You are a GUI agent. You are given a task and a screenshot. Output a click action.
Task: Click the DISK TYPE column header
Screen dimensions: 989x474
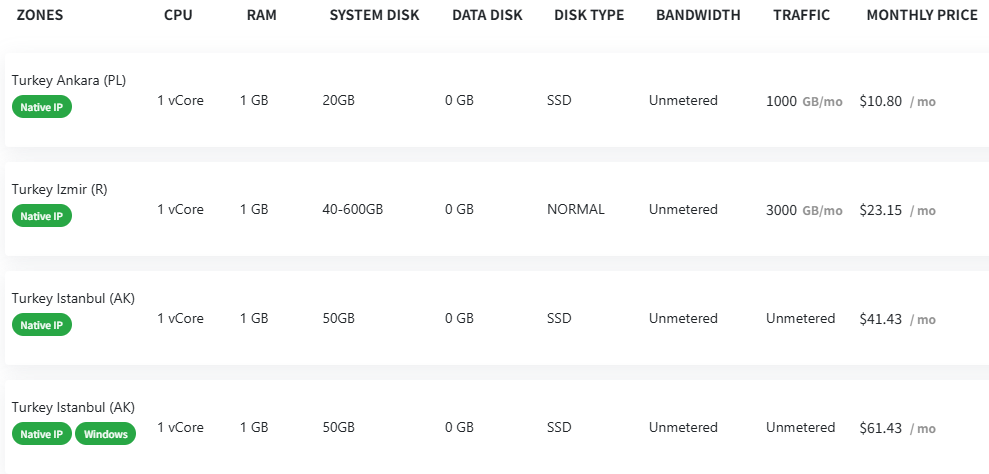[x=589, y=15]
